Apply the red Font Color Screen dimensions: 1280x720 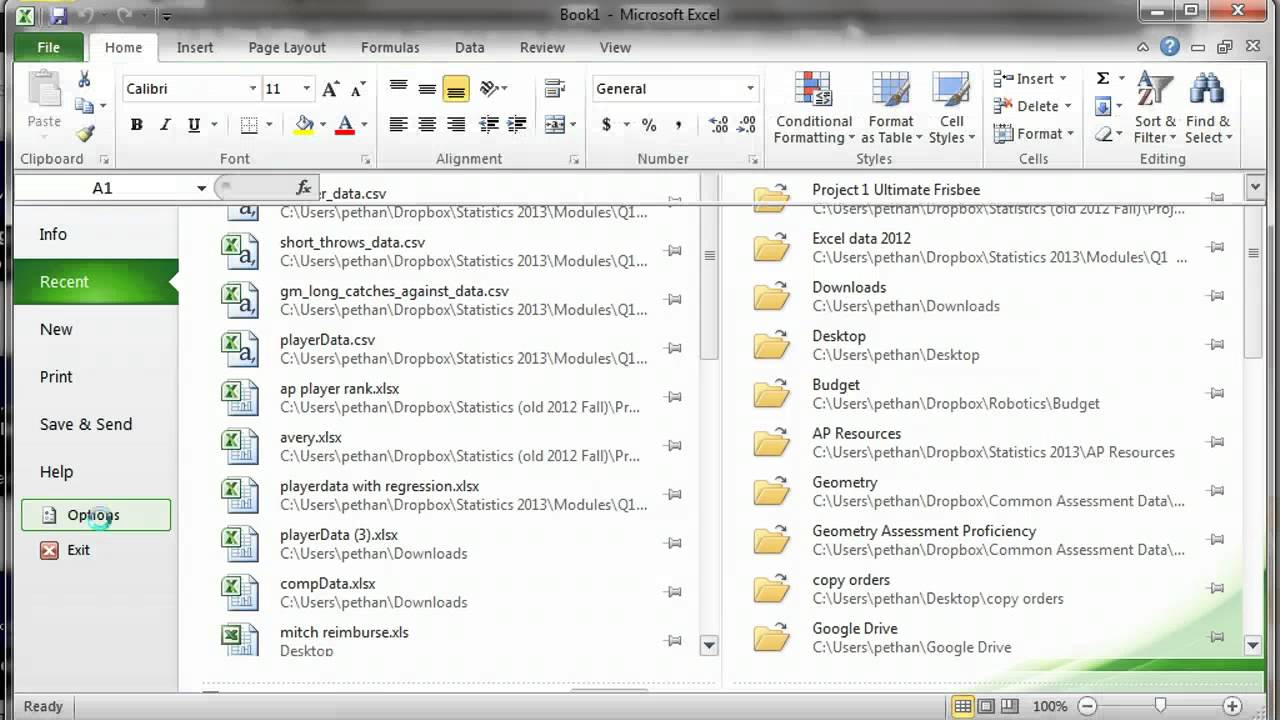point(345,125)
